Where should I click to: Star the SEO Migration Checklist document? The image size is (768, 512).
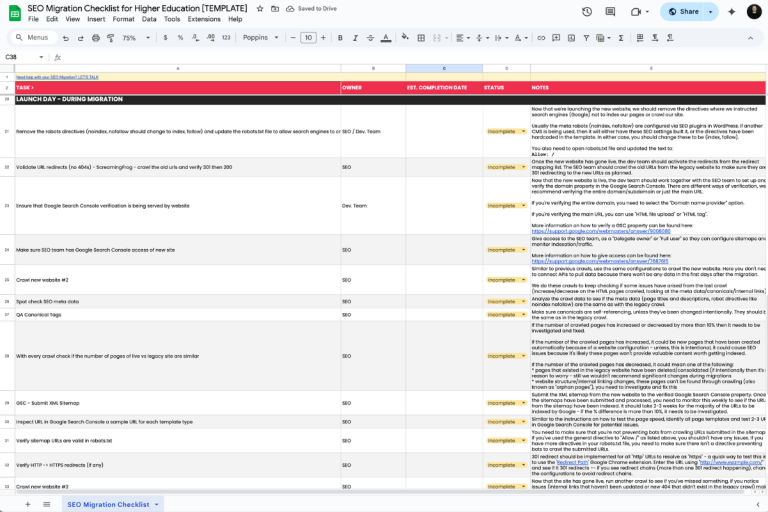coord(260,9)
